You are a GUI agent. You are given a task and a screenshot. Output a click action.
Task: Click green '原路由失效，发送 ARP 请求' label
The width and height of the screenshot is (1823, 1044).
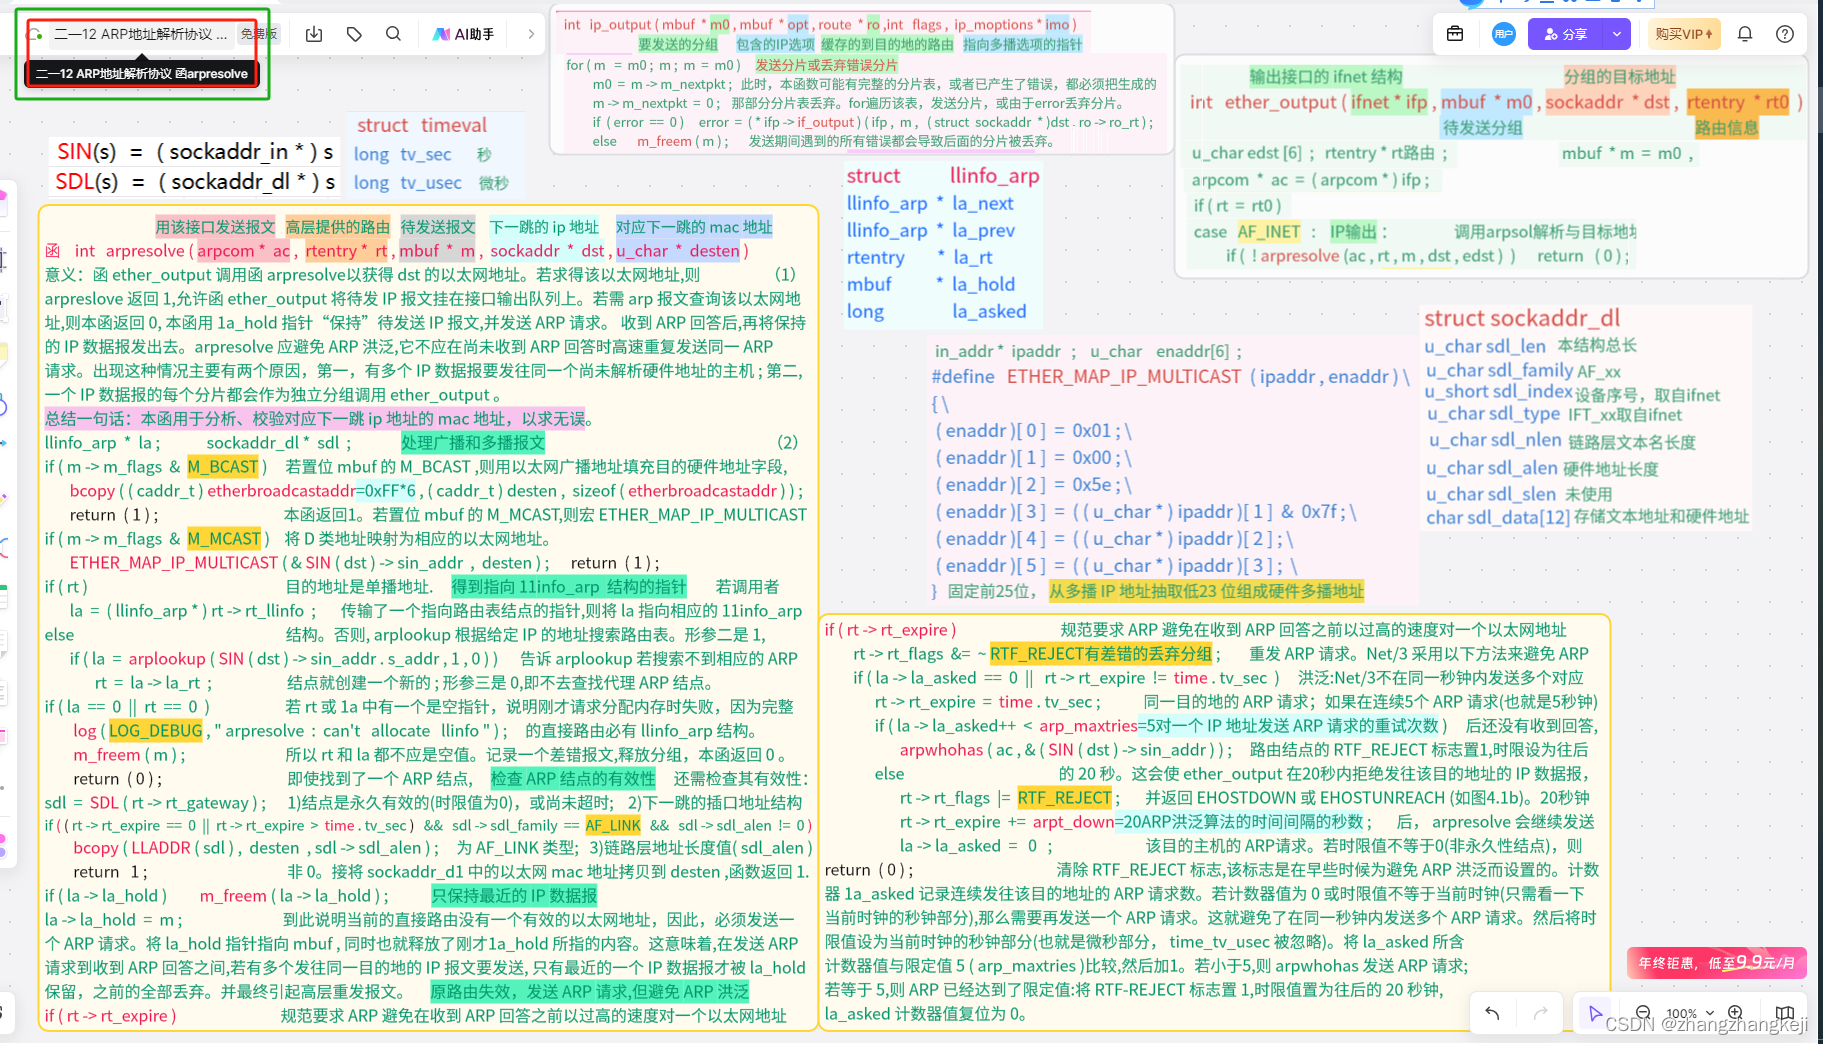coord(590,992)
